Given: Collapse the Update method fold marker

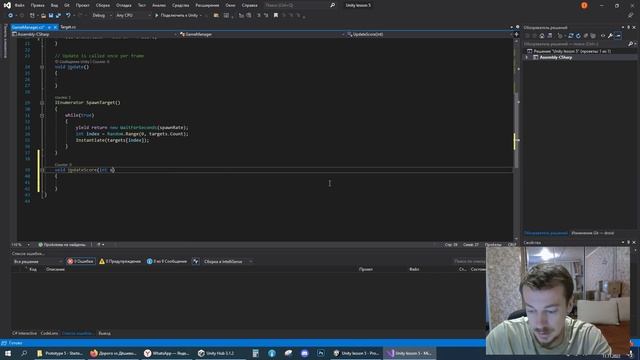Looking at the screenshot, I should 42,67.
